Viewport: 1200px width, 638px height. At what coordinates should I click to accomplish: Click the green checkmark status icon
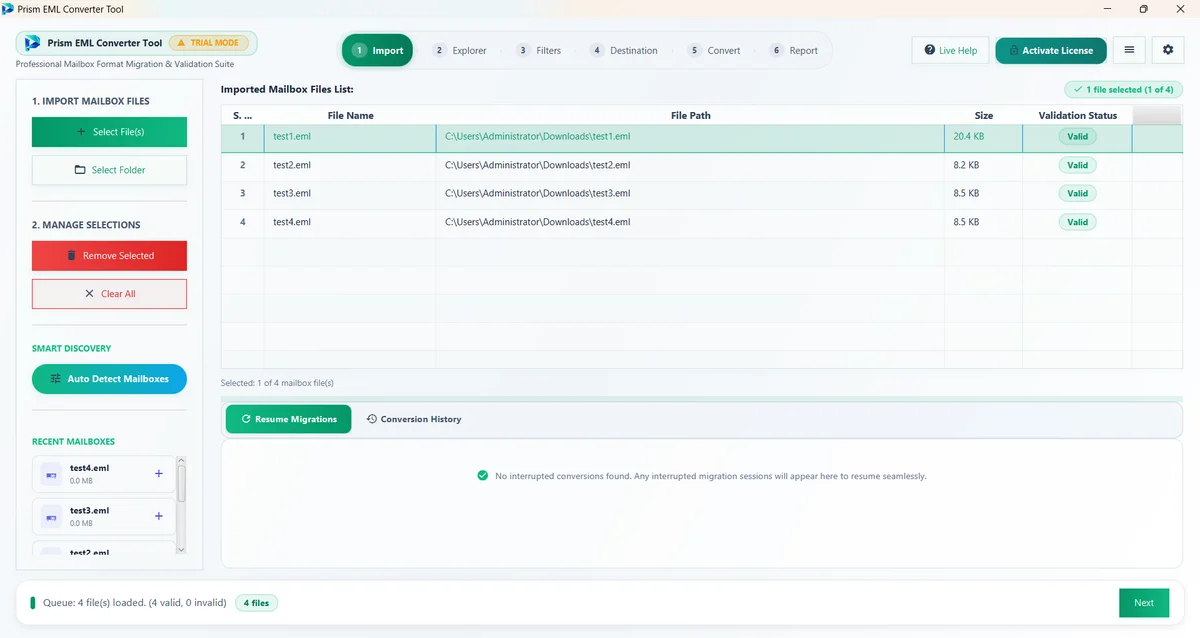pos(483,476)
